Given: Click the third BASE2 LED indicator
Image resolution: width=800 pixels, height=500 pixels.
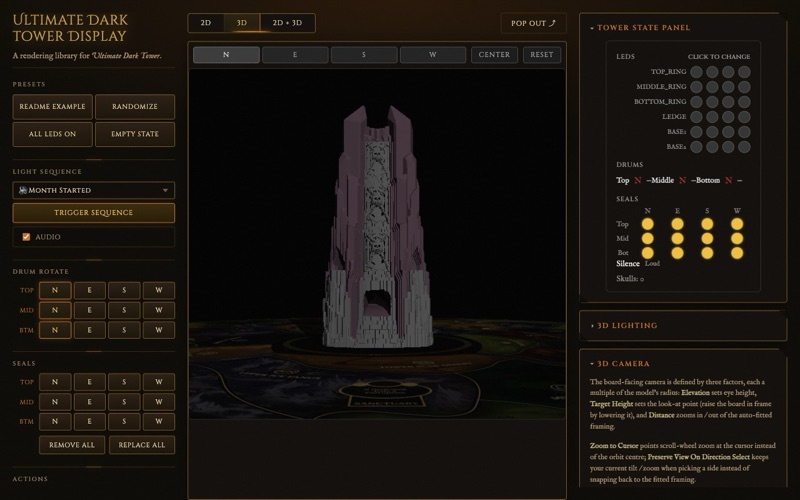Looking at the screenshot, I should pyautogui.click(x=728, y=147).
